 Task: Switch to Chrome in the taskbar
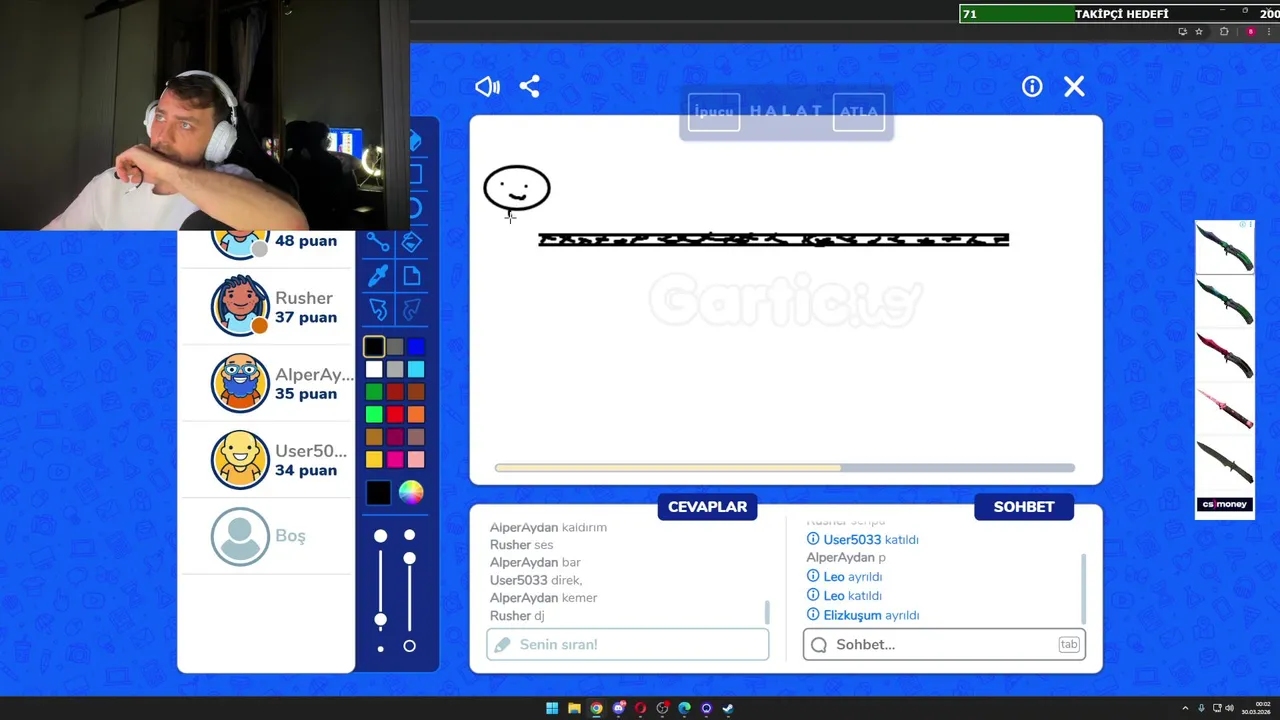pyautogui.click(x=596, y=708)
